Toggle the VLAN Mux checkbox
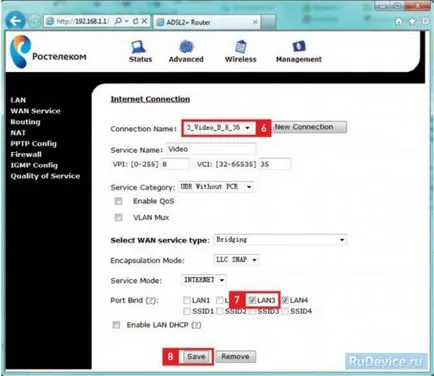 pyautogui.click(x=118, y=217)
